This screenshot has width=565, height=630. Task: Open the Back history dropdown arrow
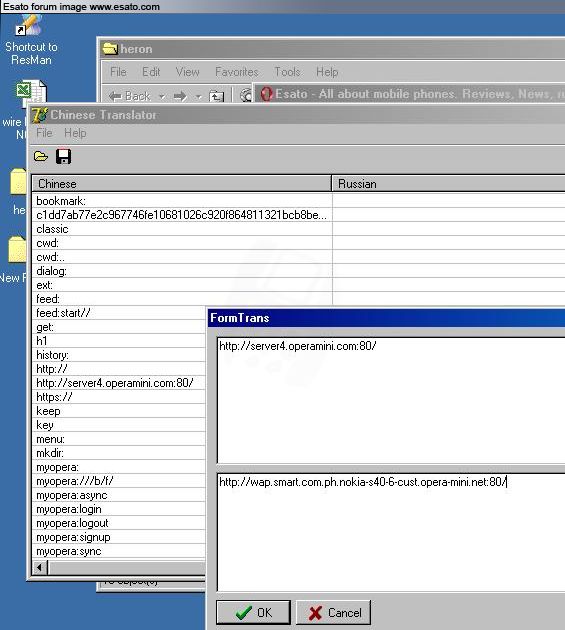pyautogui.click(x=162, y=96)
